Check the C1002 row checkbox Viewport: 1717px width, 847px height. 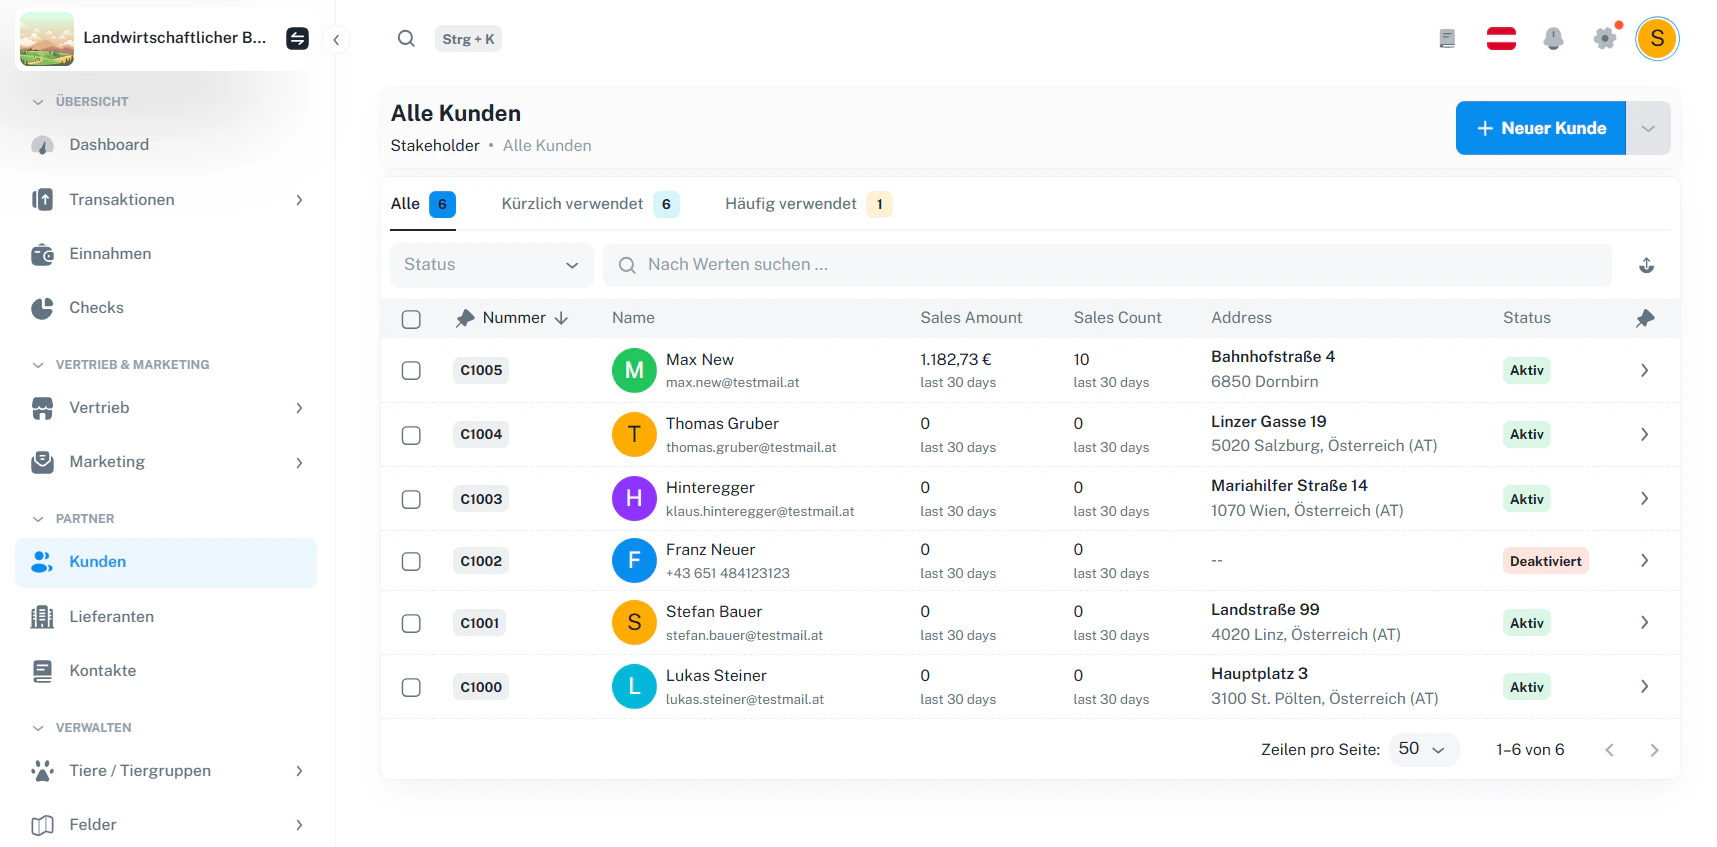(x=411, y=561)
